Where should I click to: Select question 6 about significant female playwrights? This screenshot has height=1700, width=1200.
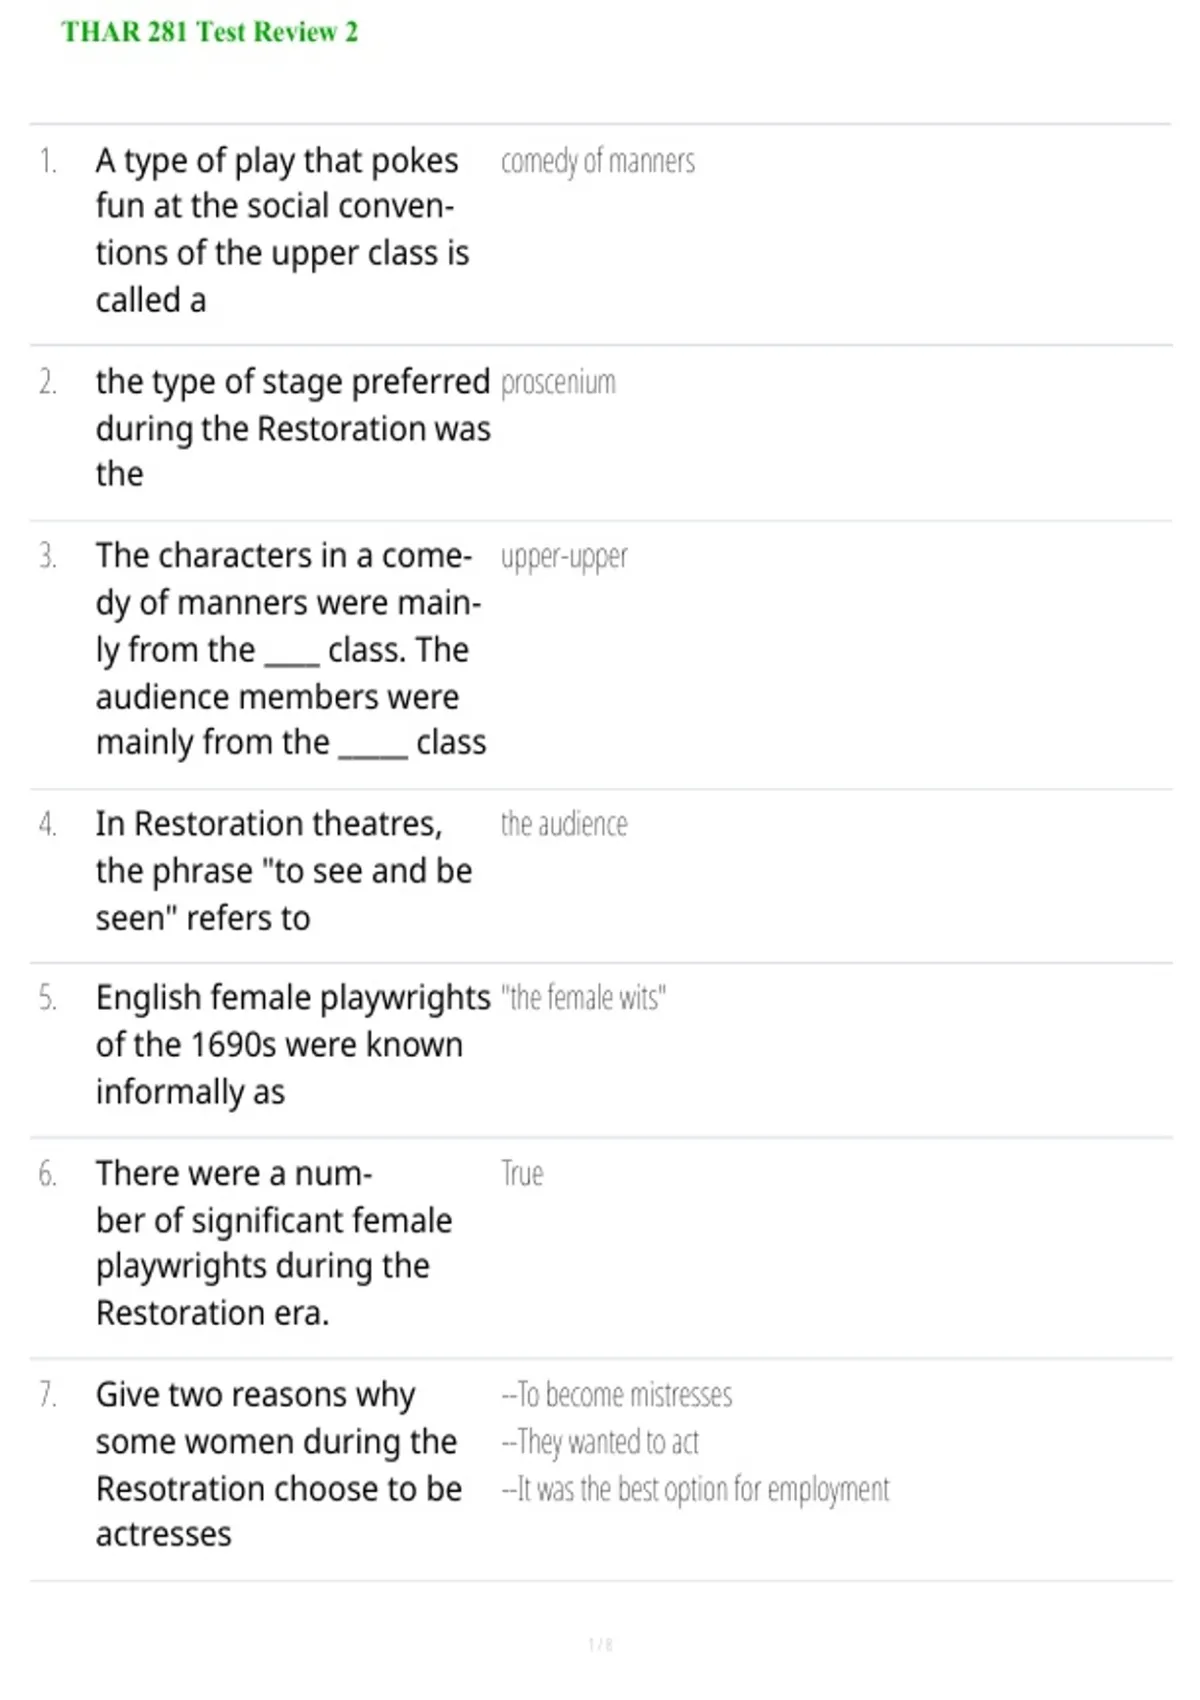274,1242
